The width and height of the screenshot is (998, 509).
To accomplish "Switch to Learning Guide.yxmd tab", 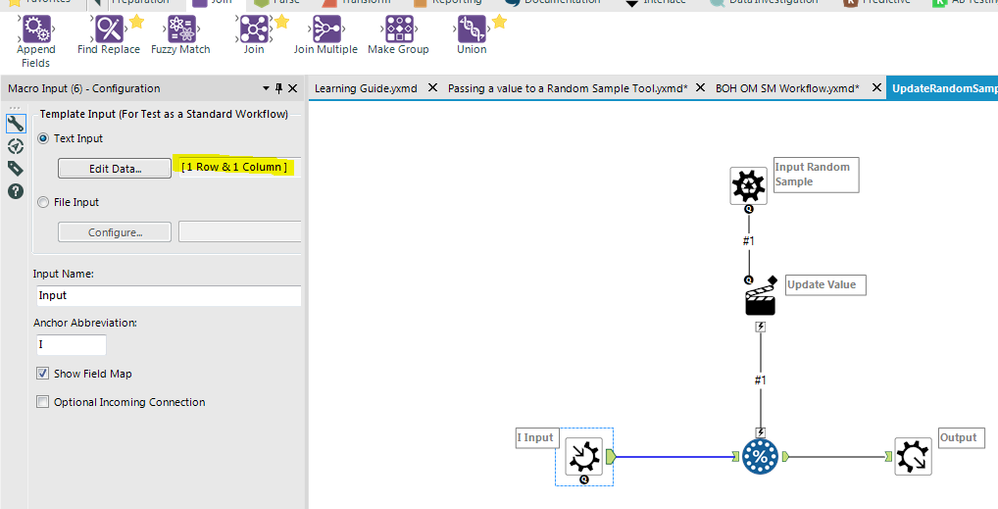I will tap(366, 88).
